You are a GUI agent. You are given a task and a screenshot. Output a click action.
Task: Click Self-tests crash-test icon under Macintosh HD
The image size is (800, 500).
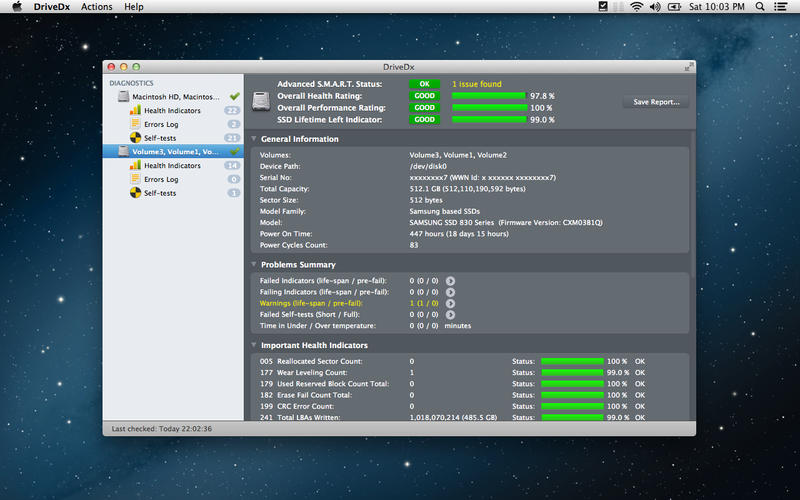[135, 138]
